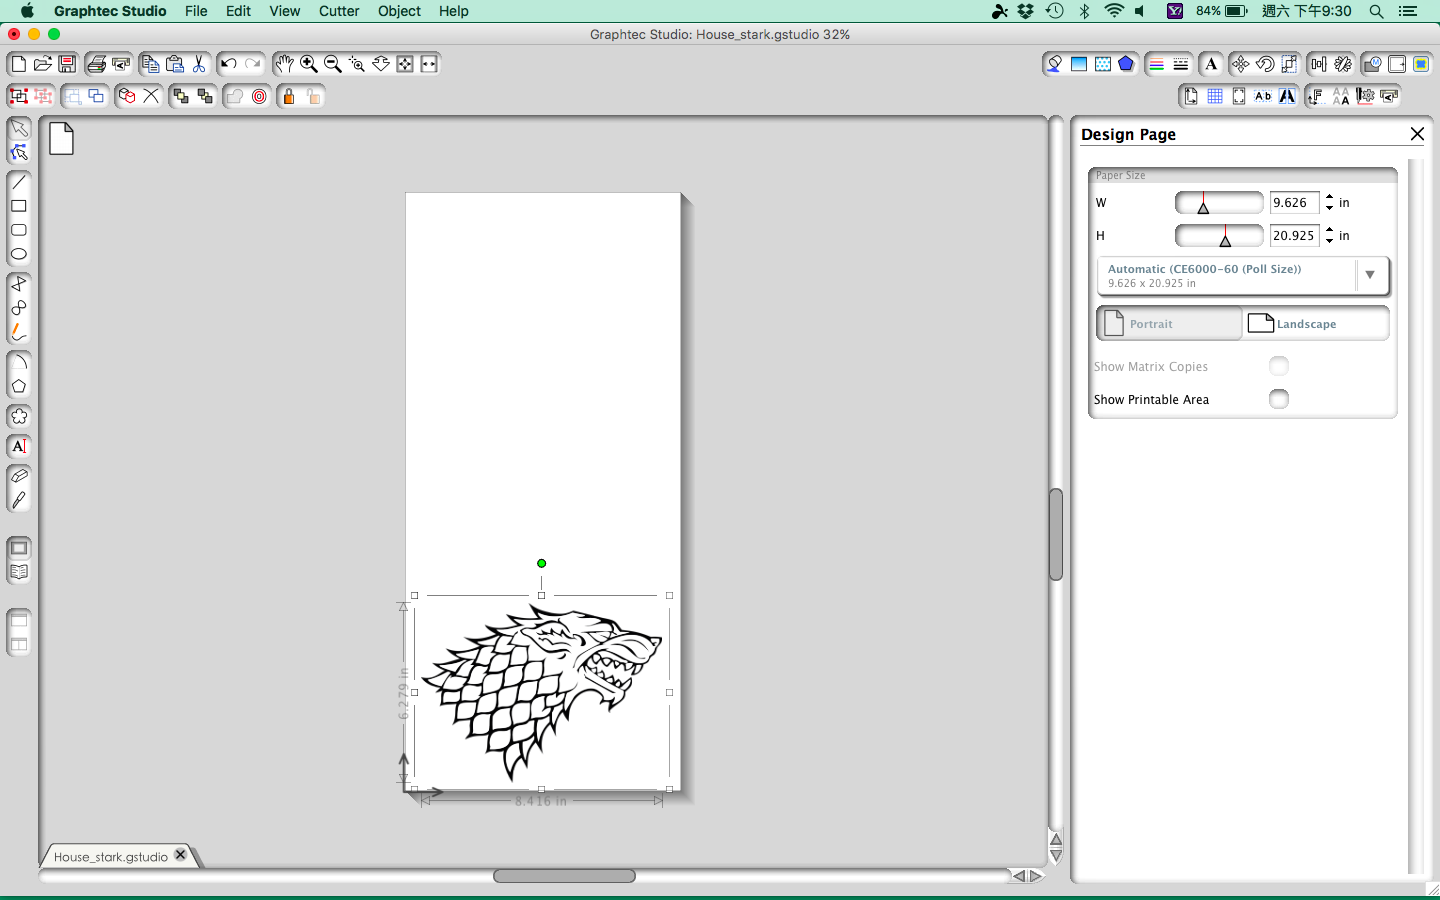1440x900 pixels.
Task: Open Wi-Fi status in the menu bar
Action: pyautogui.click(x=1114, y=11)
